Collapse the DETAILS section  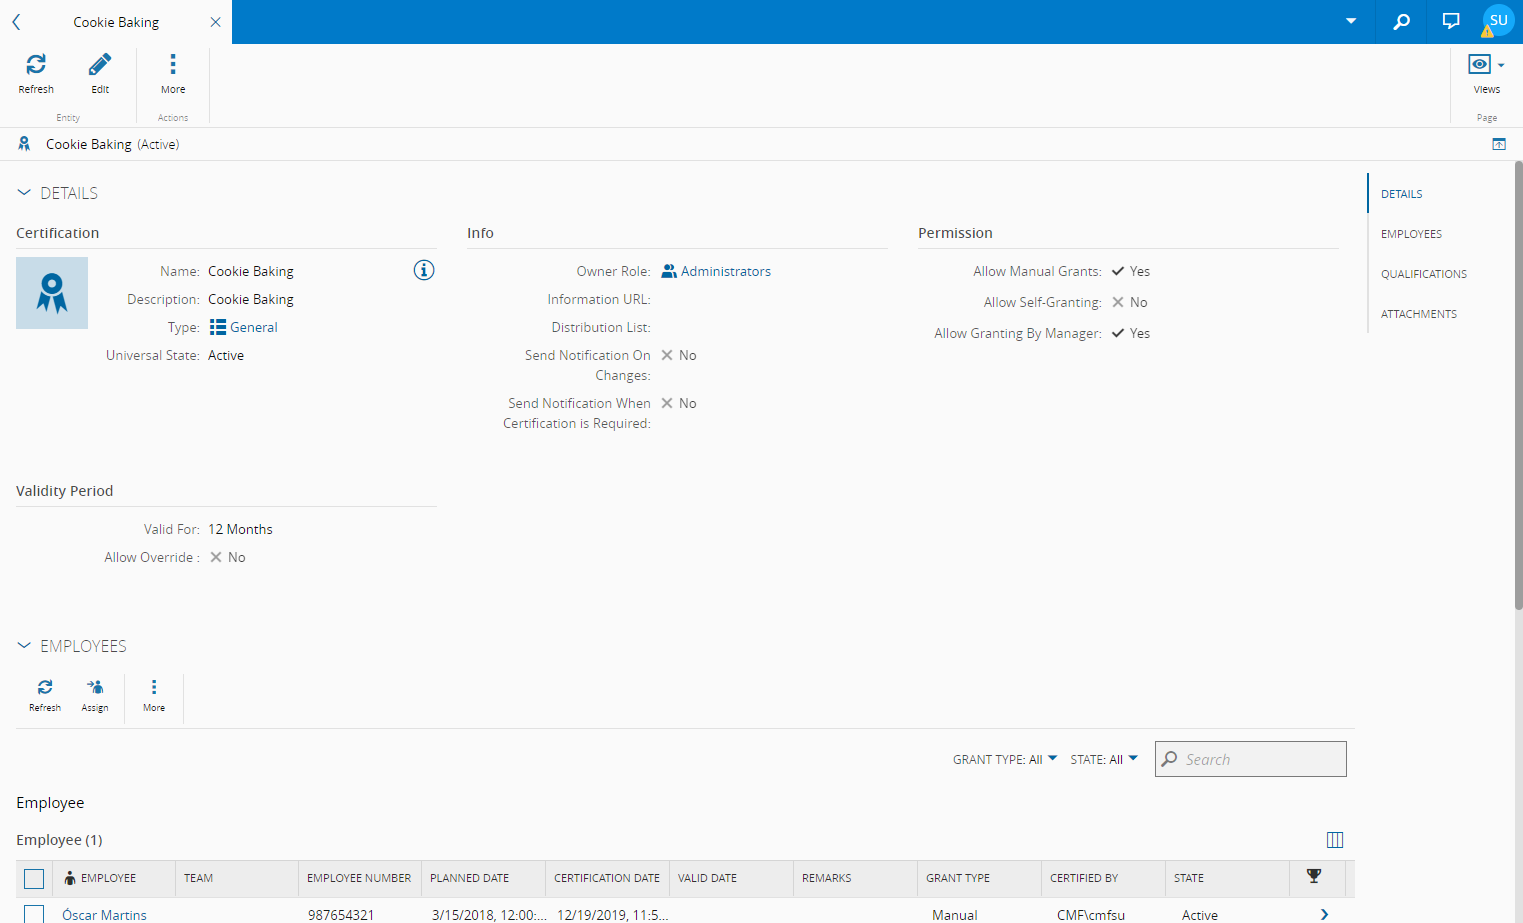click(x=24, y=193)
